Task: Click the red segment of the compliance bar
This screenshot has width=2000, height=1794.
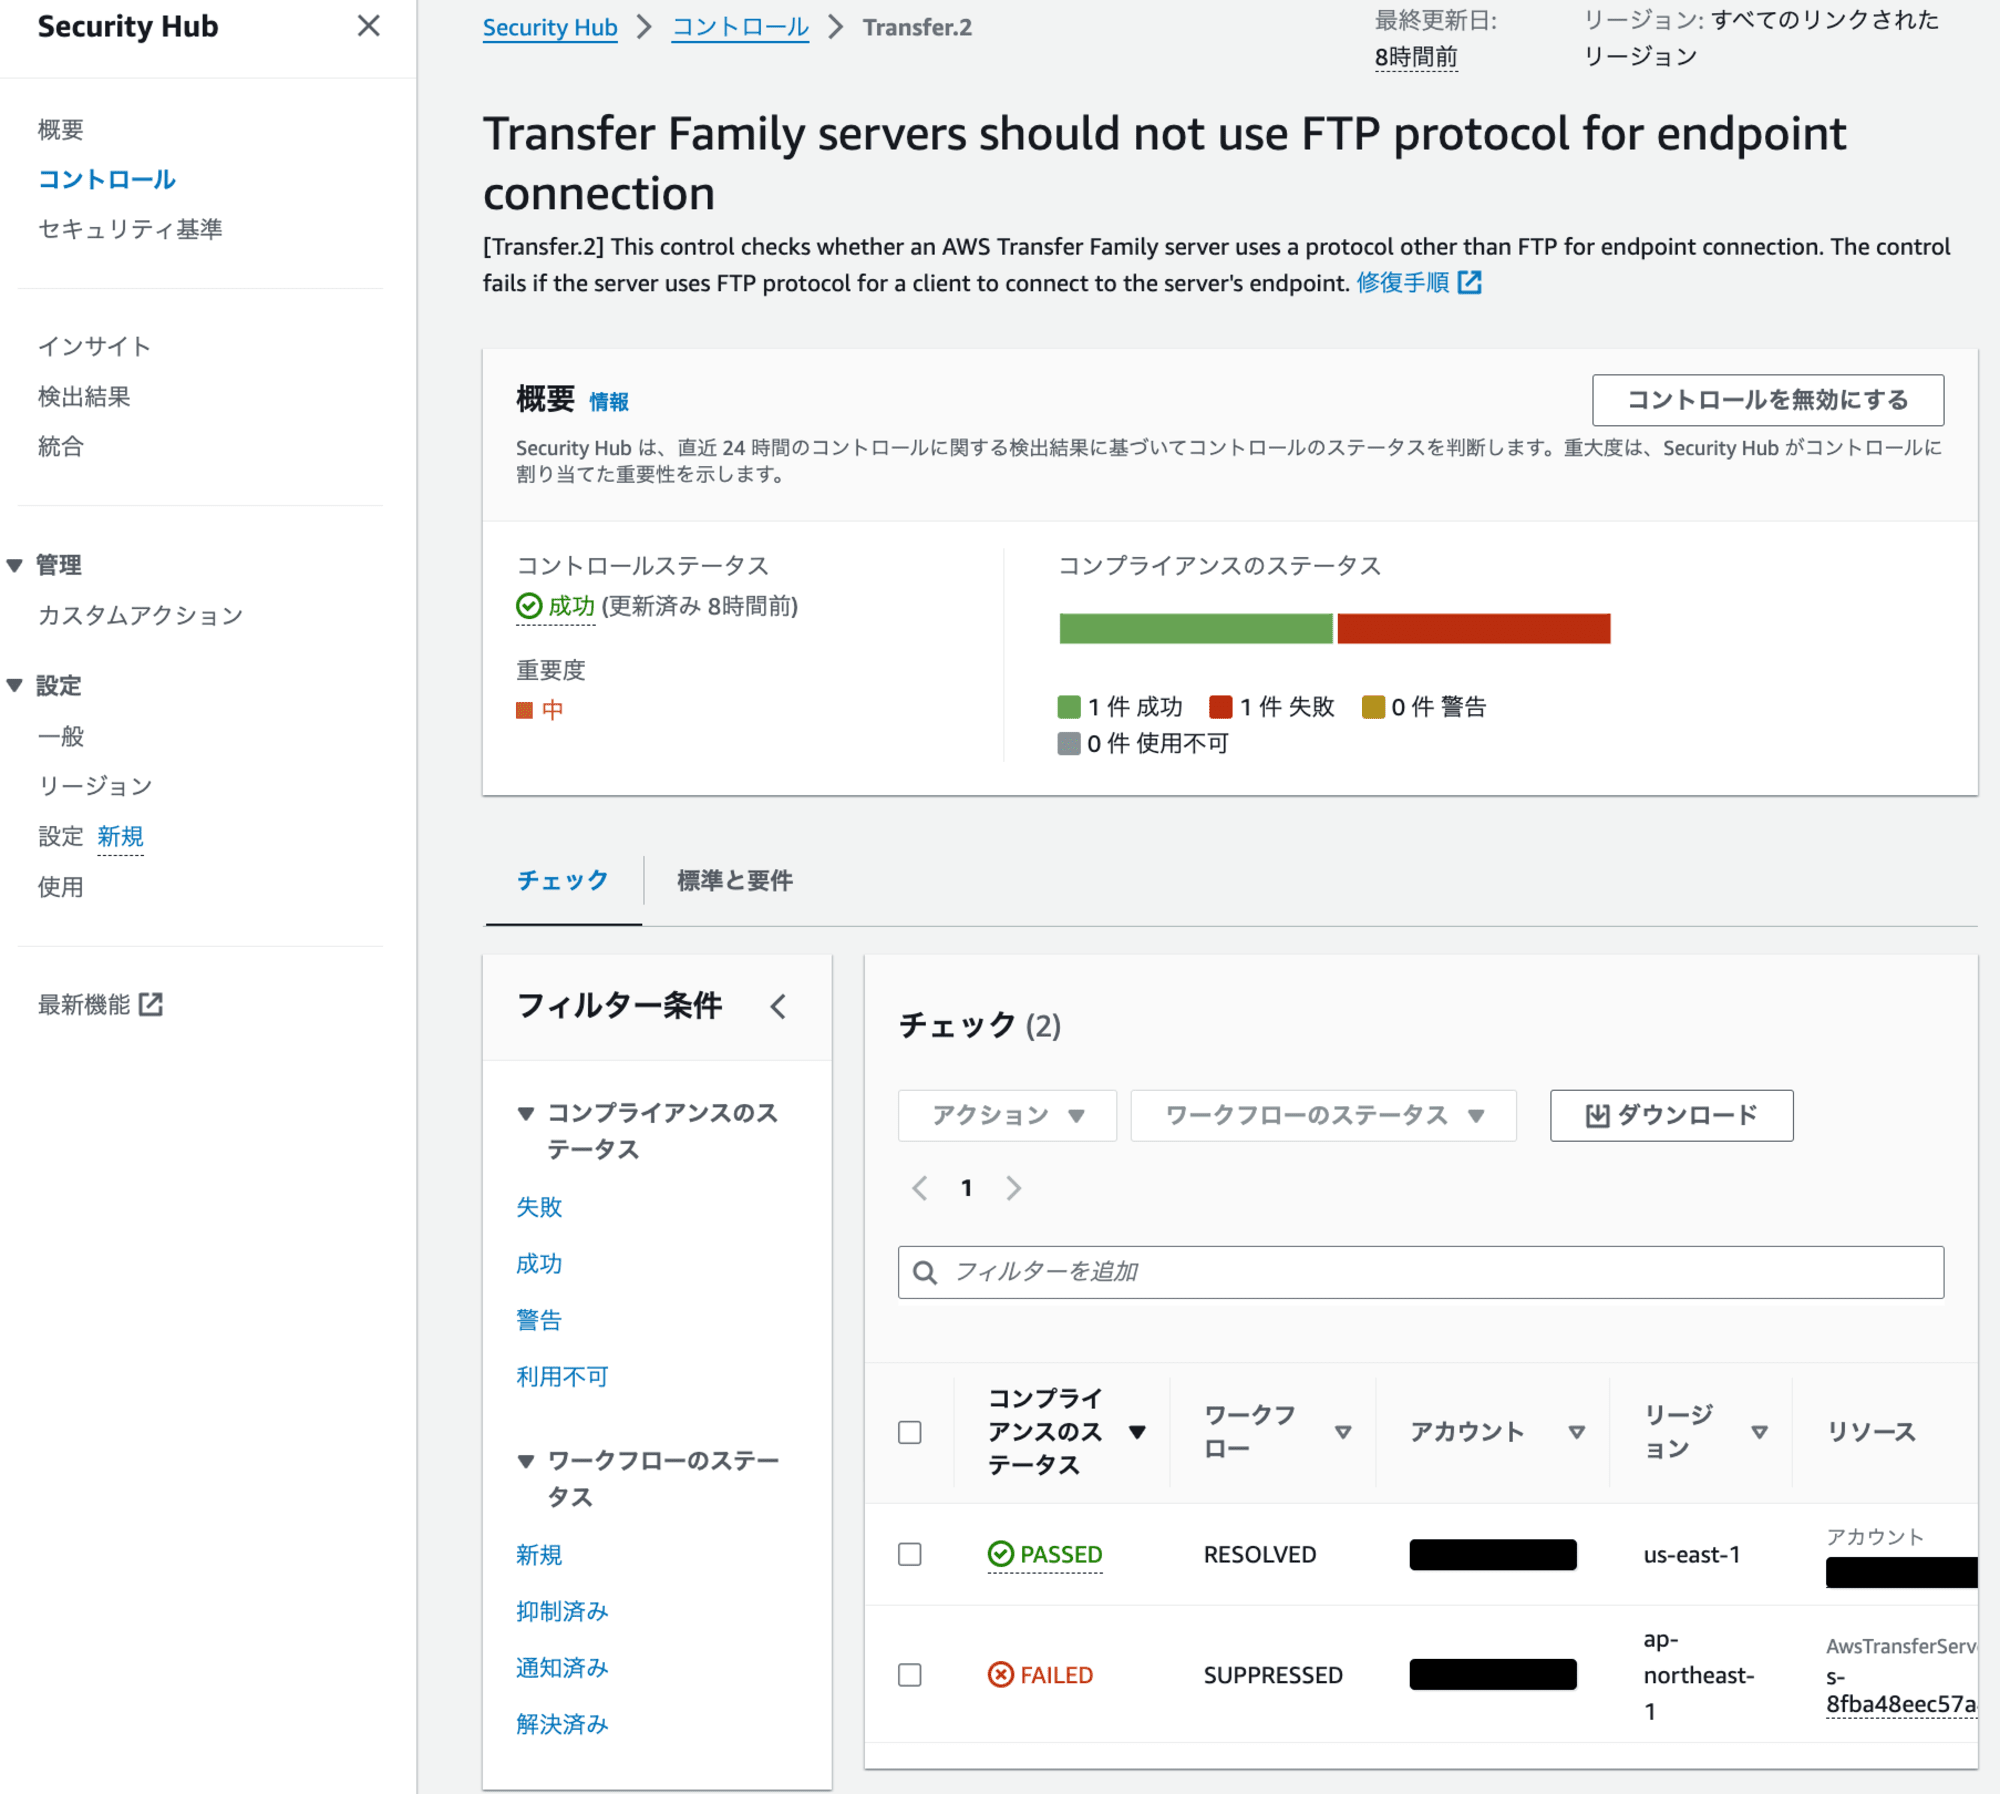Action: click(1474, 628)
